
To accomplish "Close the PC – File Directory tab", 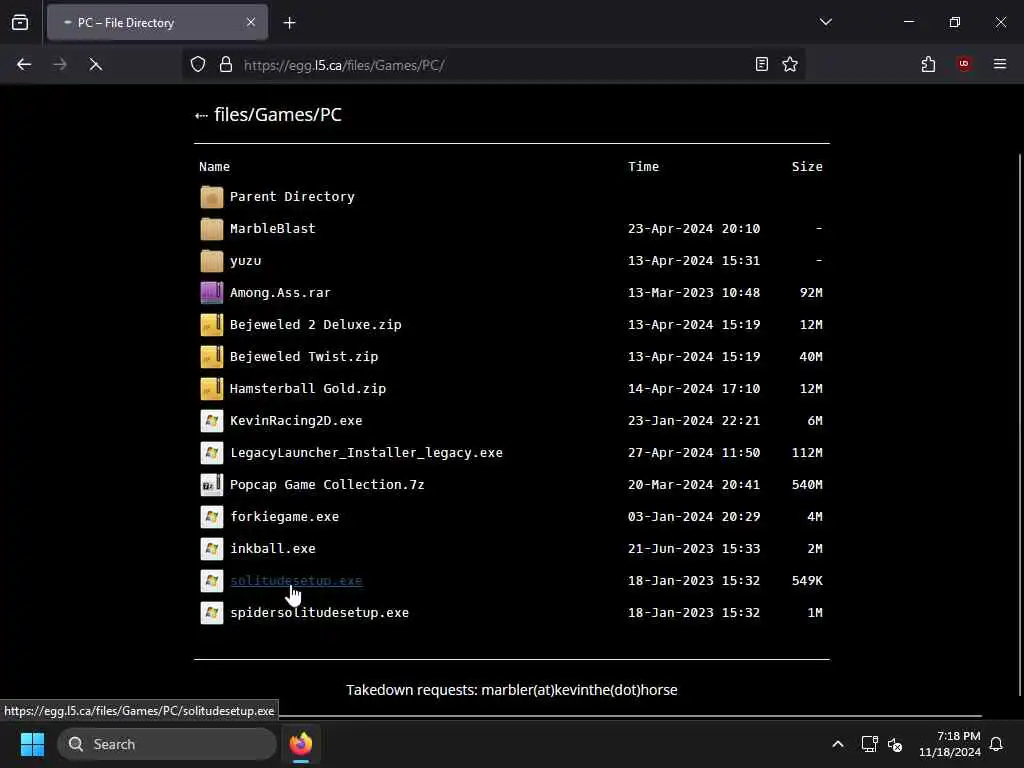I will pyautogui.click(x=251, y=22).
